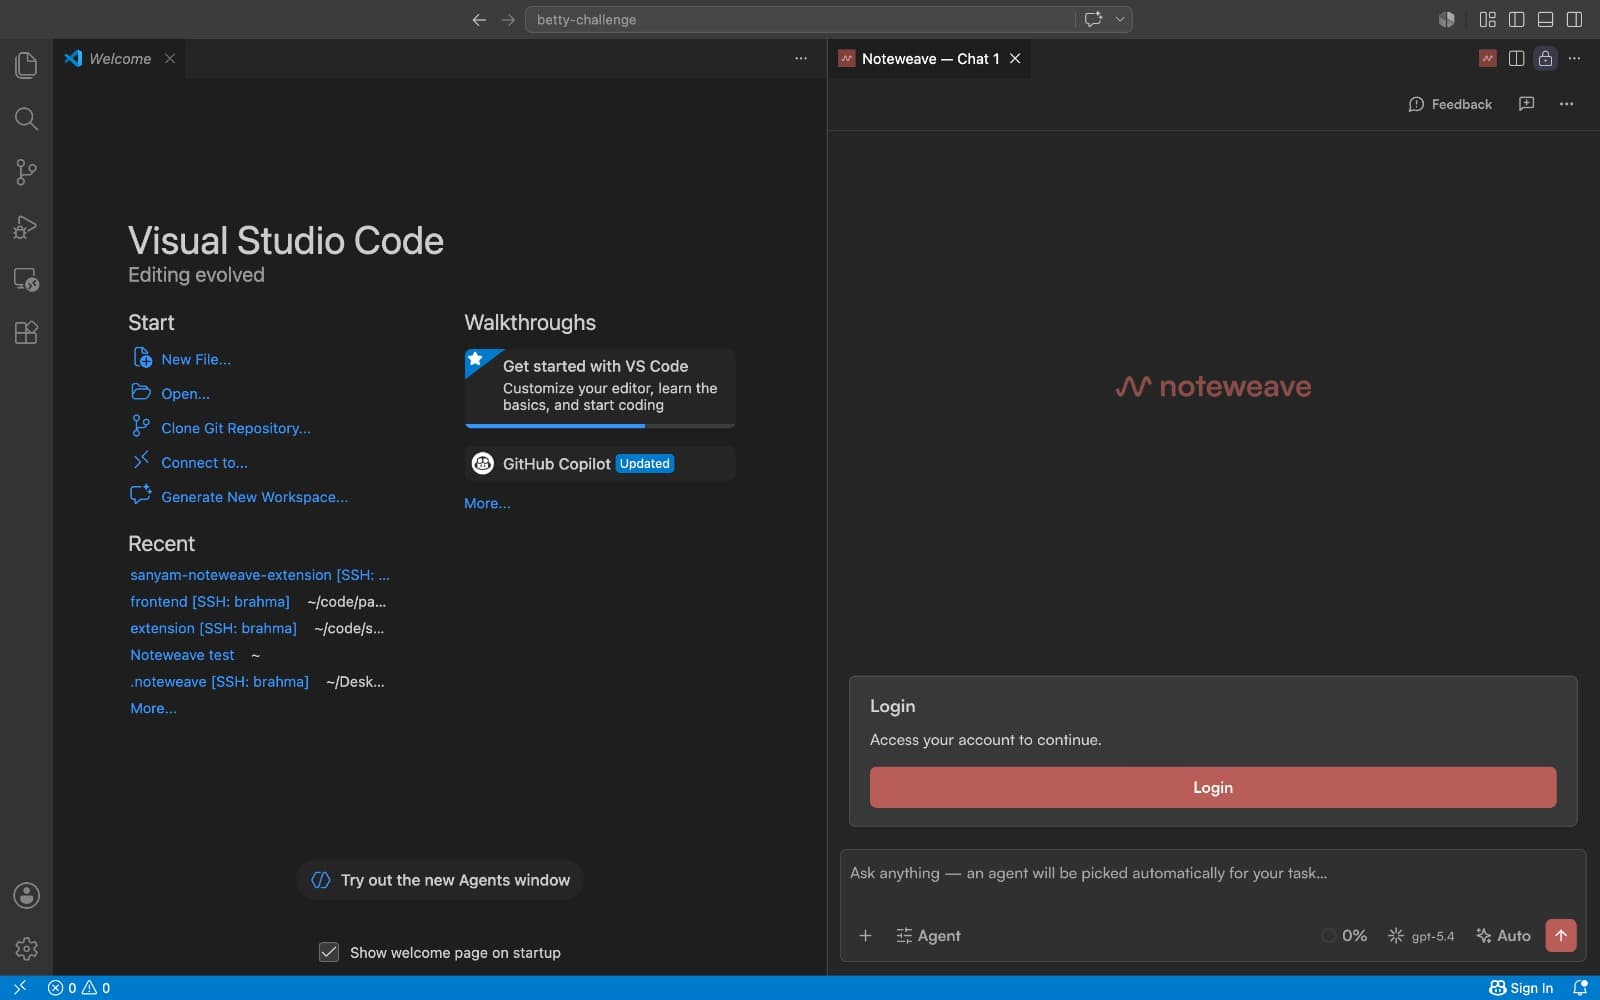Open Run and Debug view
This screenshot has height=1000, width=1600.
26,226
